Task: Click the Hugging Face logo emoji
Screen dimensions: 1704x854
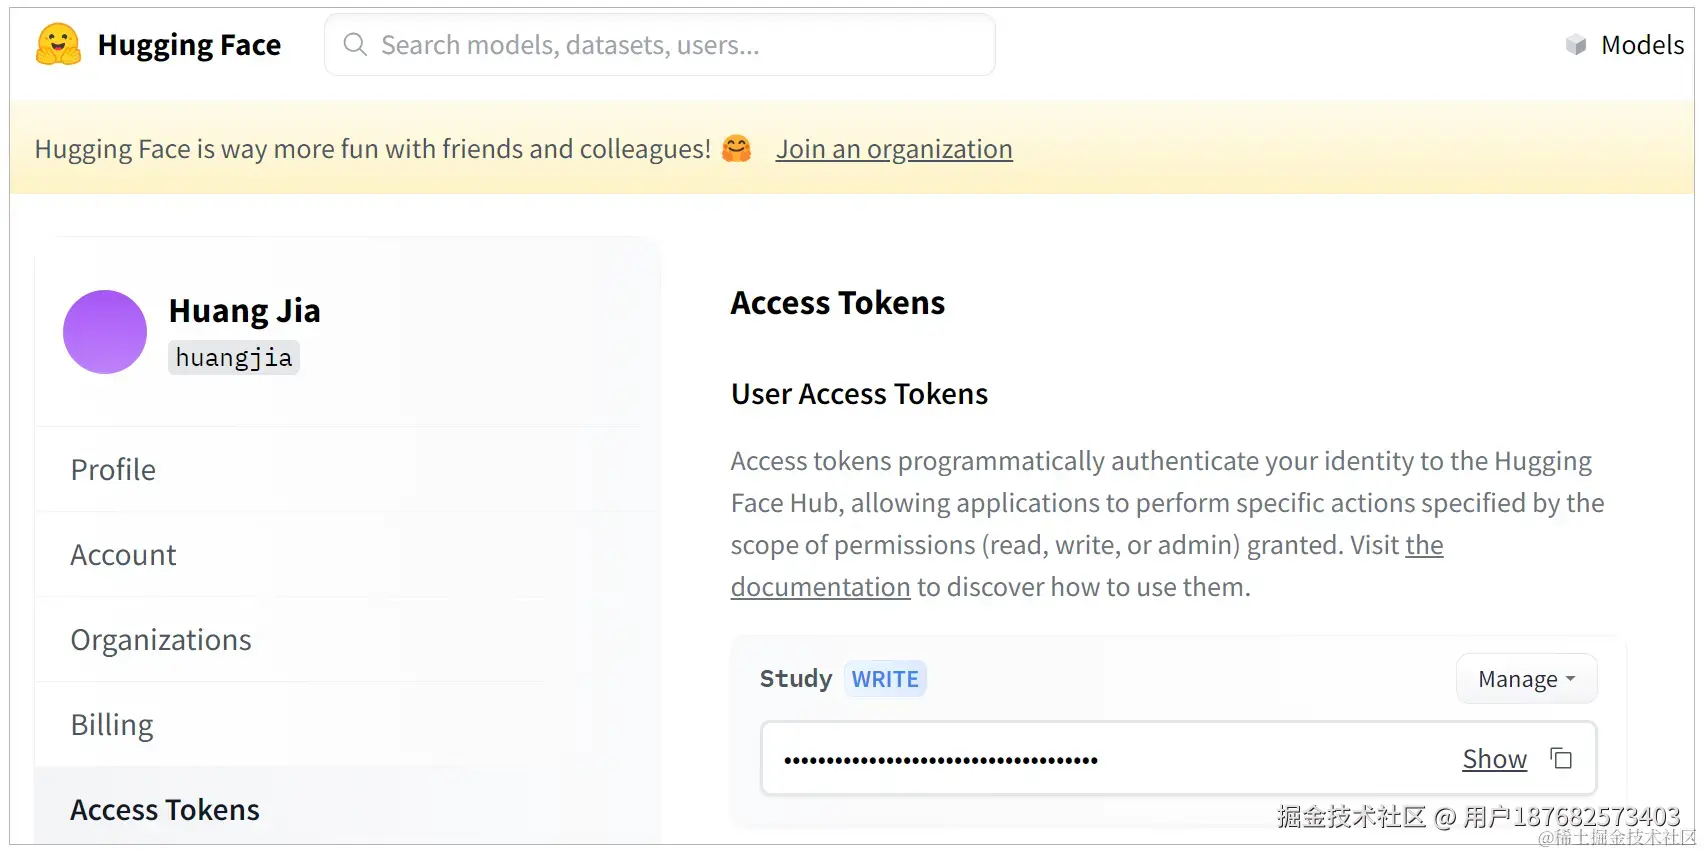Action: pyautogui.click(x=58, y=45)
